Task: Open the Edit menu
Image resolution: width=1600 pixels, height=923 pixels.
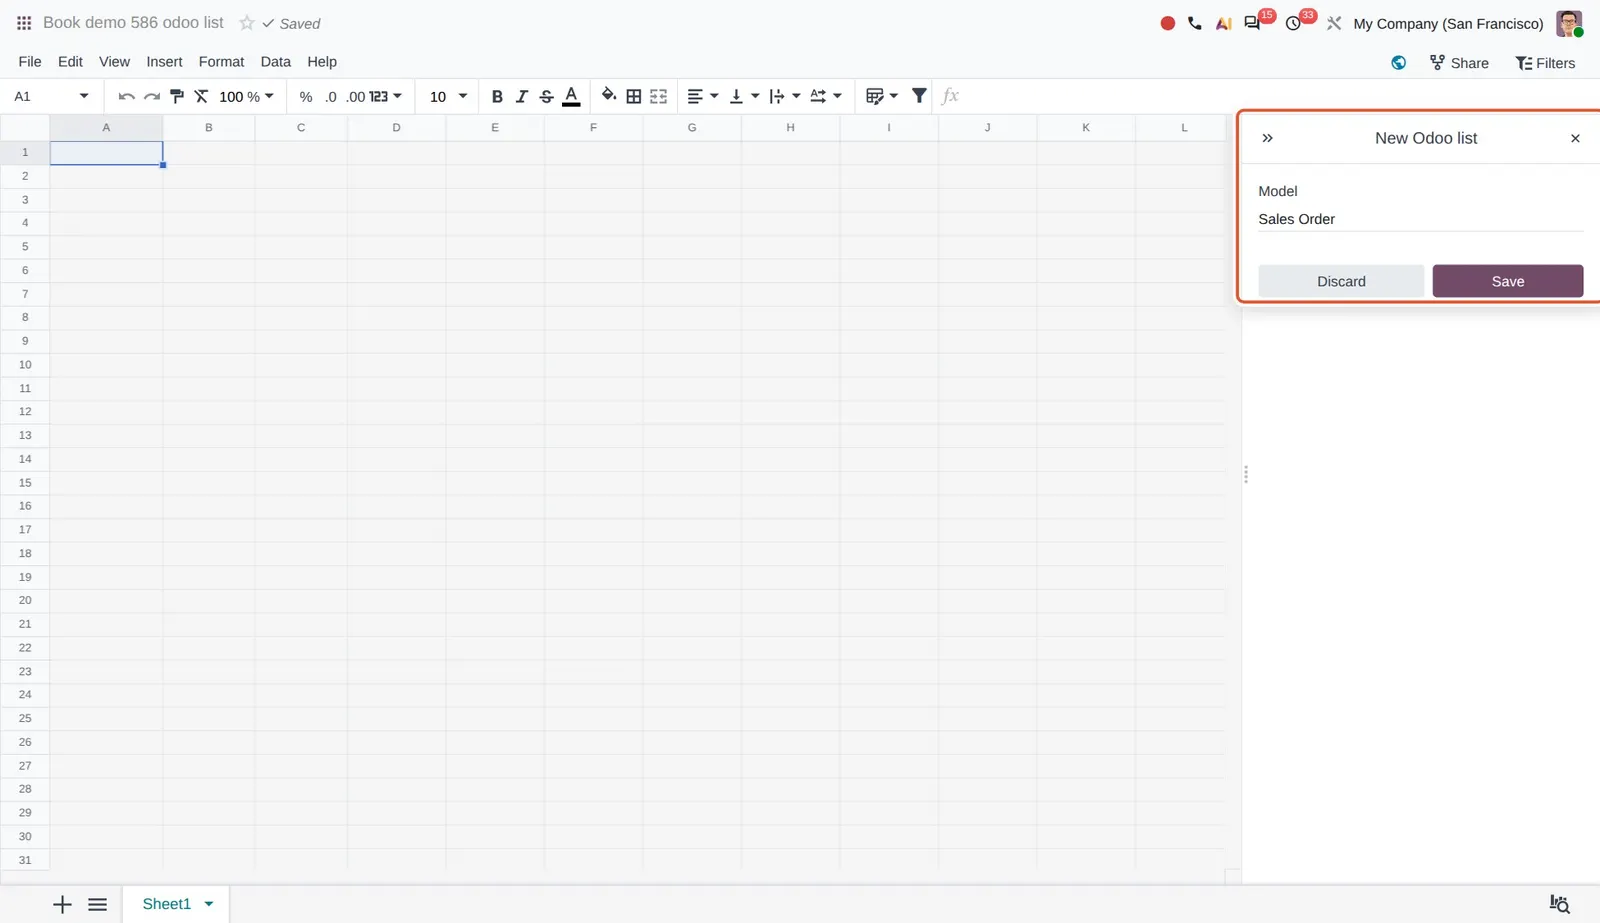Action: coord(70,62)
